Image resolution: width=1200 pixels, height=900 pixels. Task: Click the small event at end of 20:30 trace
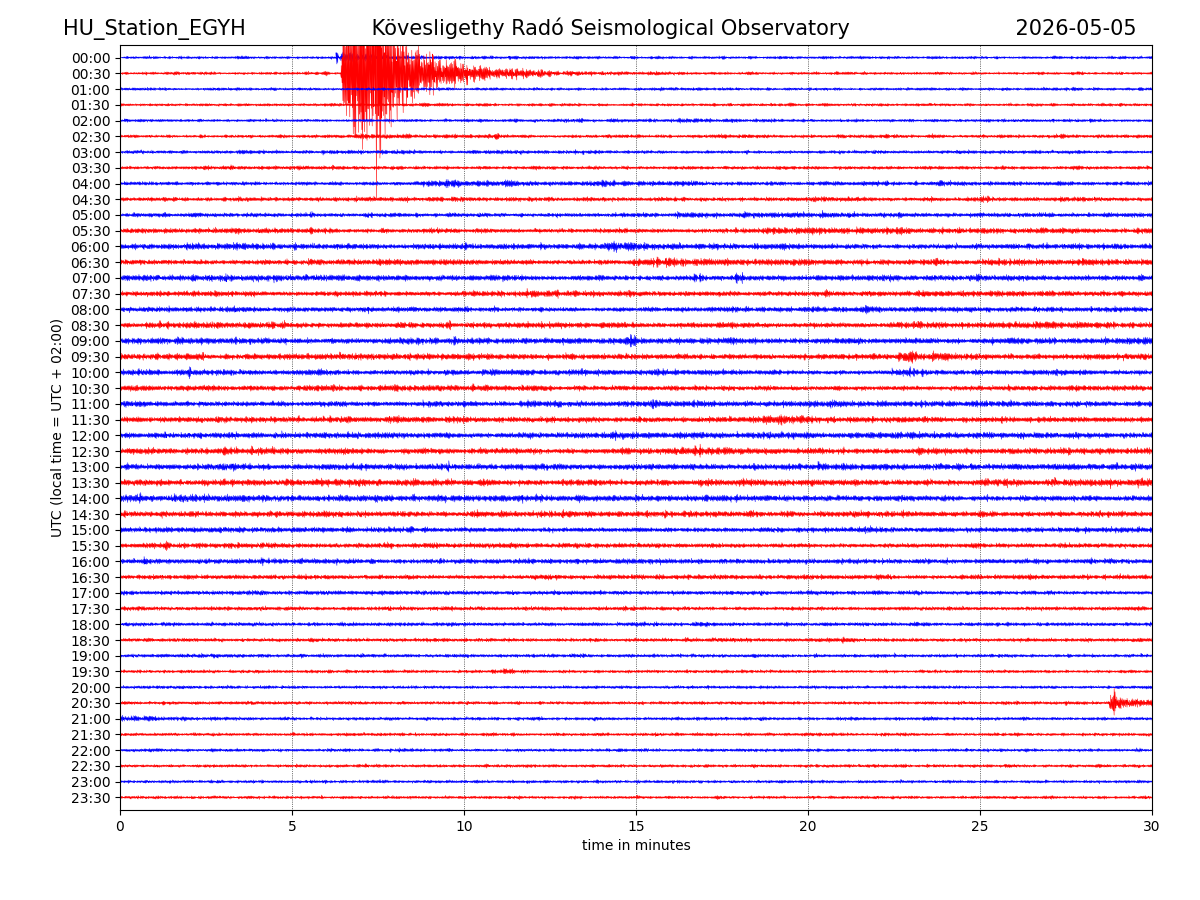point(1128,703)
